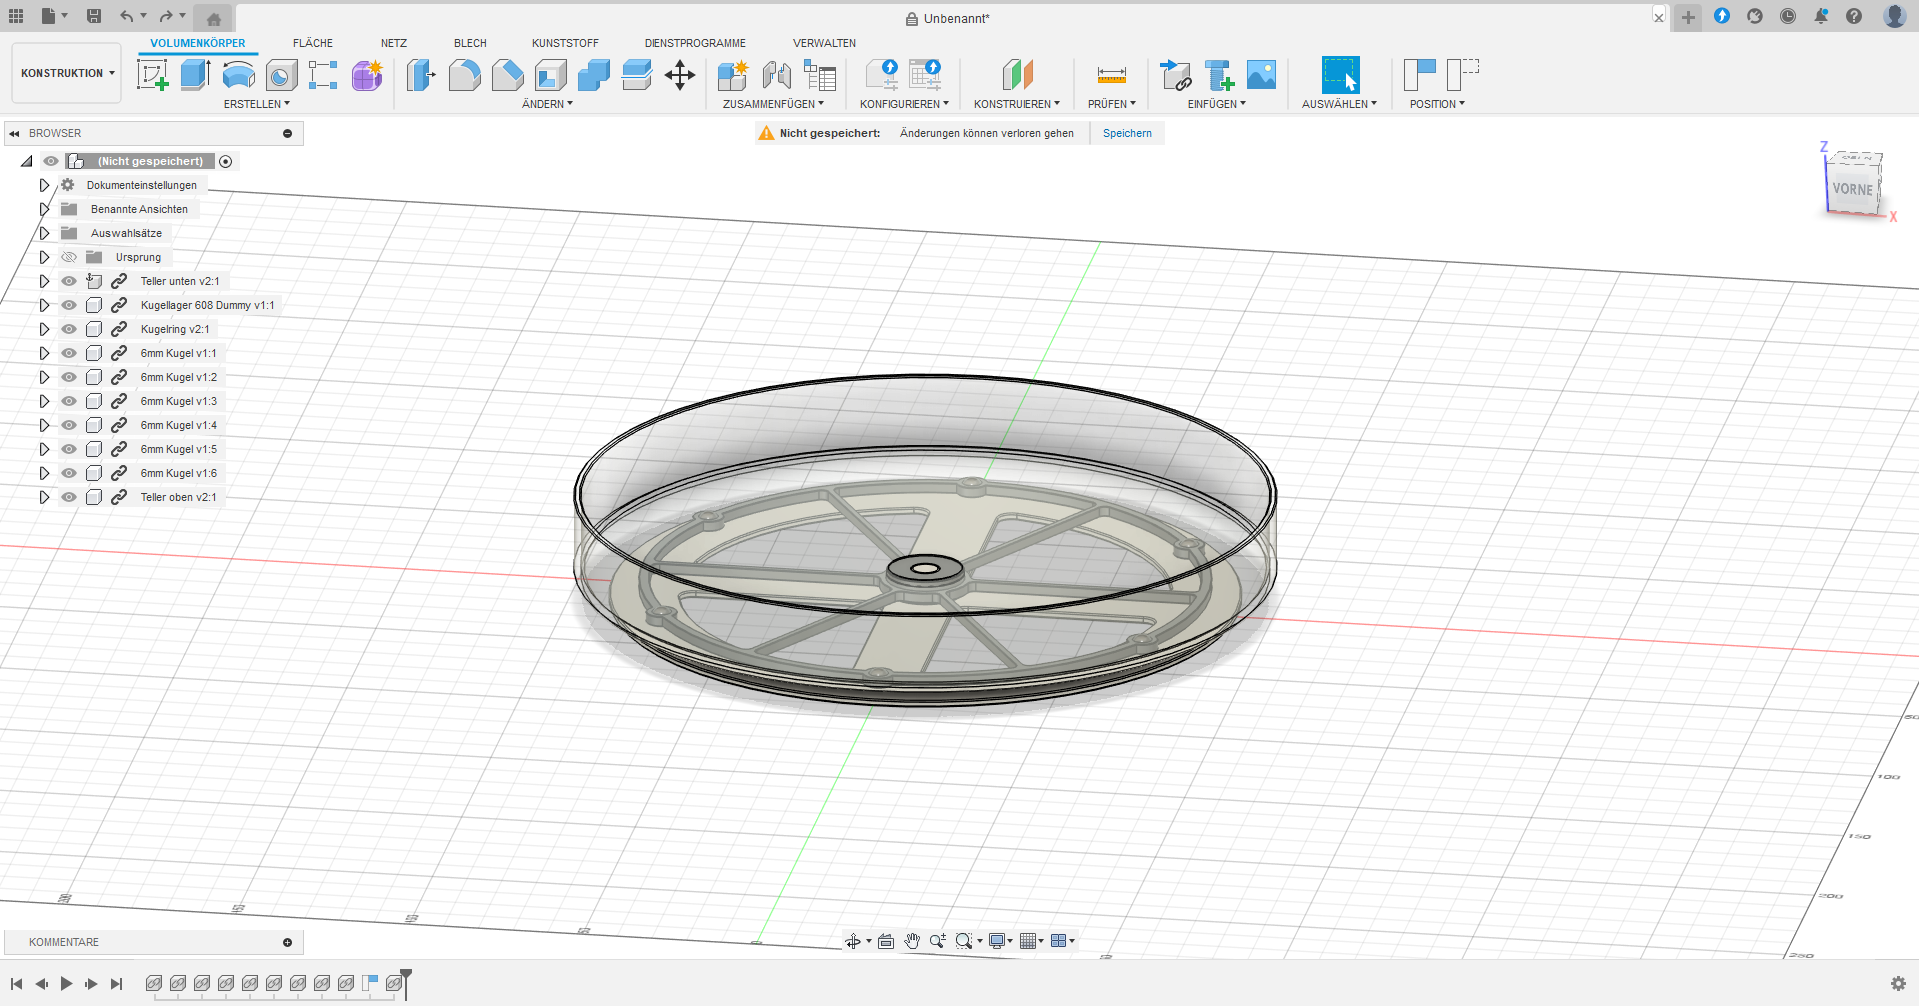Expand the Benannte Ansichten folder

tap(44, 209)
